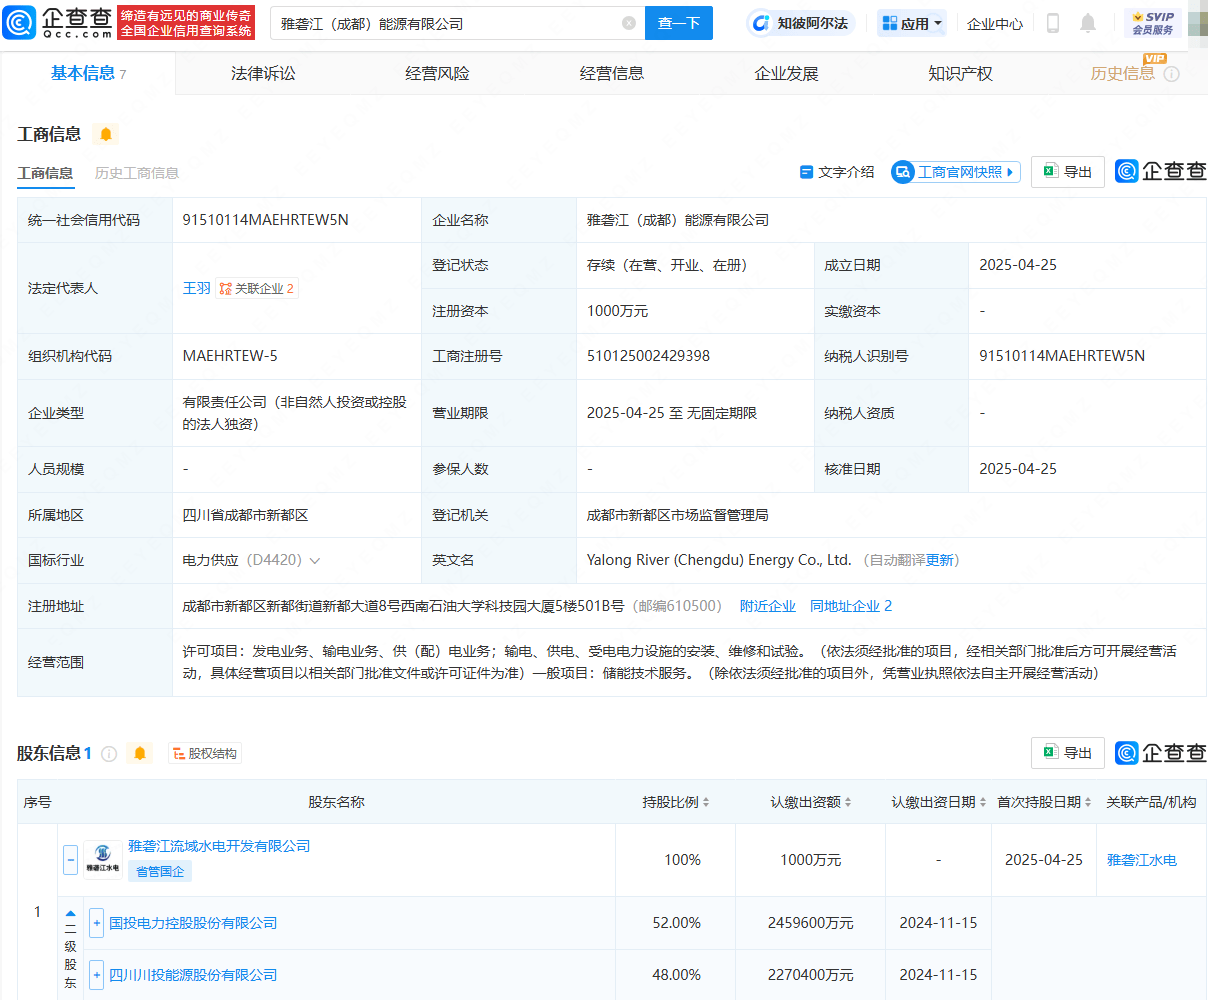Open 企业中心

click(x=995, y=23)
